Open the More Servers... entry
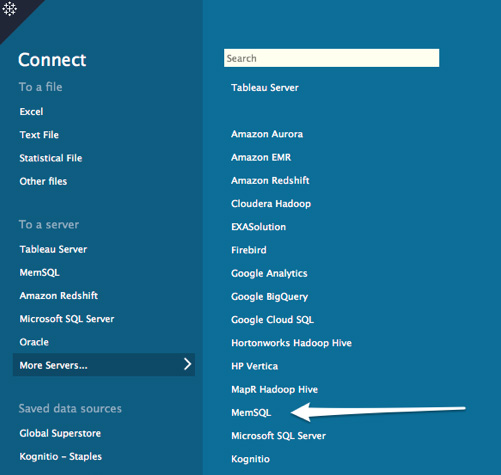The image size is (501, 475). (x=104, y=365)
